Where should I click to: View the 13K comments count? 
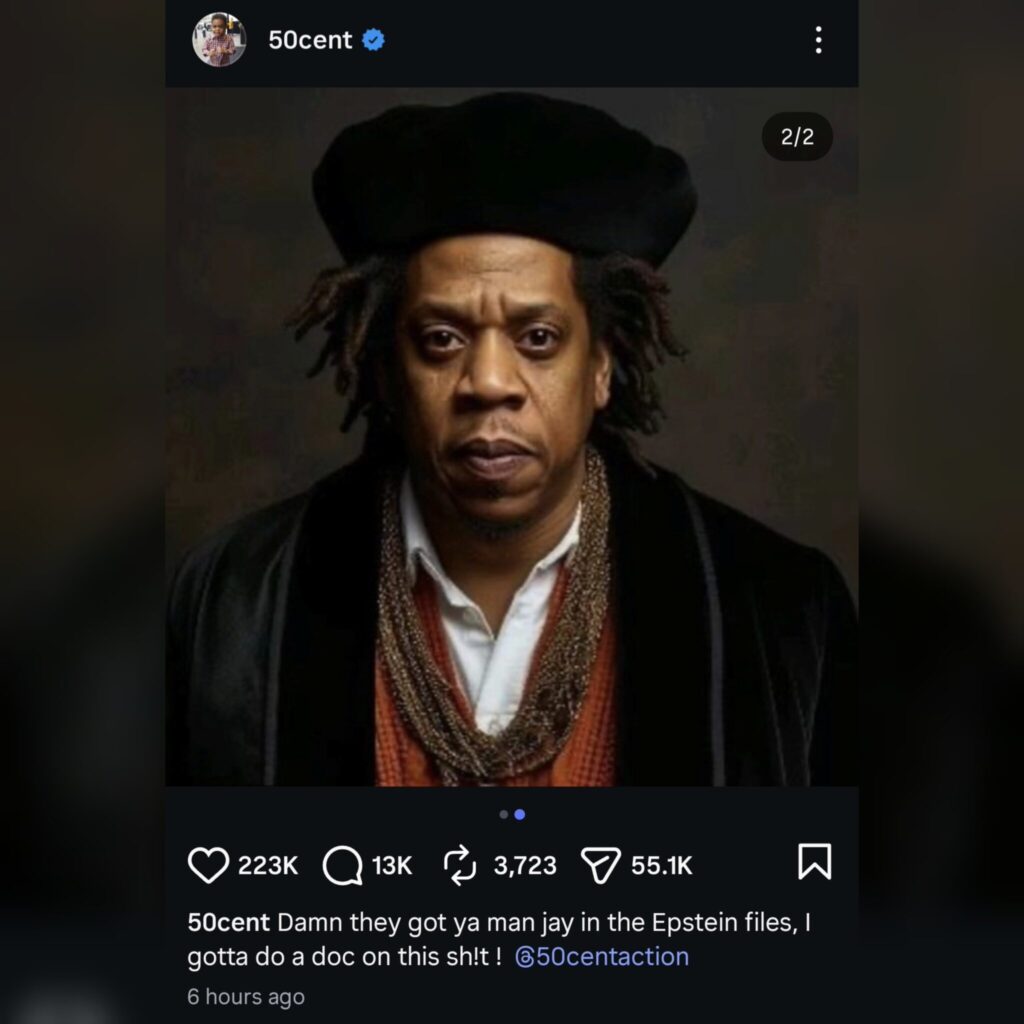point(392,865)
